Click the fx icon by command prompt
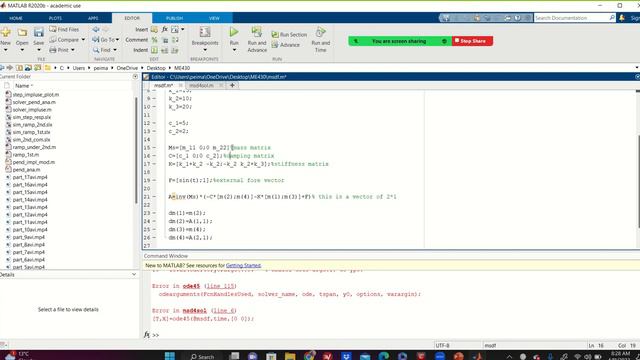Image resolution: width=640 pixels, height=360 pixels. [x=147, y=335]
